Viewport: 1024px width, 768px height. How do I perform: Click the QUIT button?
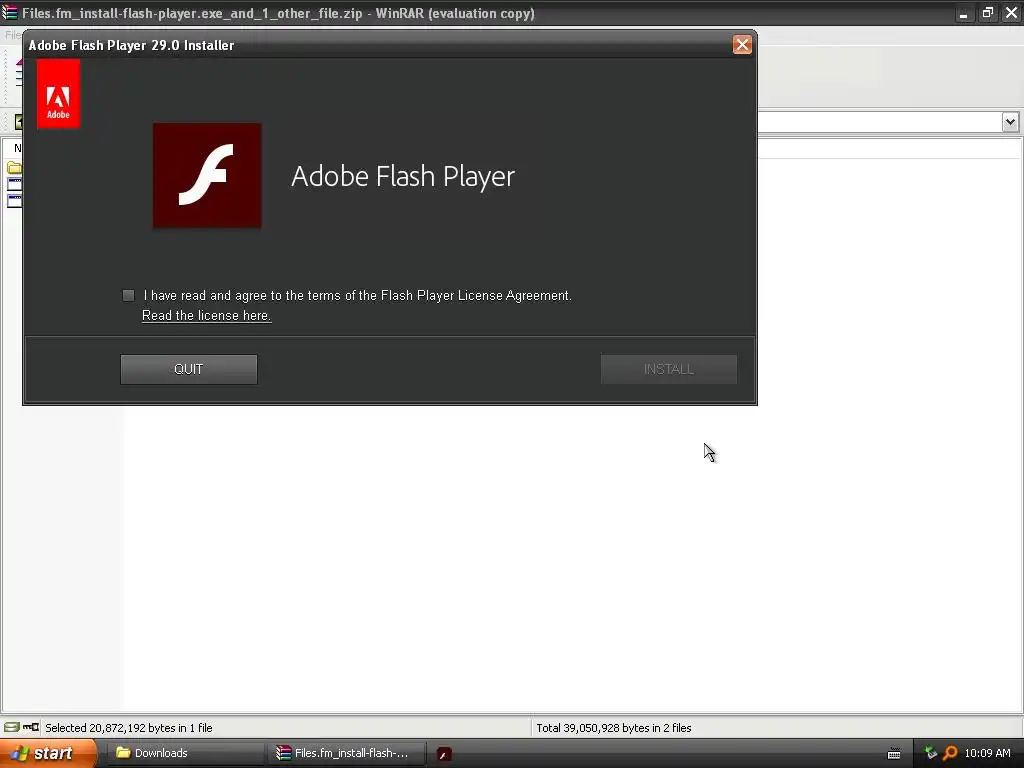tap(189, 370)
